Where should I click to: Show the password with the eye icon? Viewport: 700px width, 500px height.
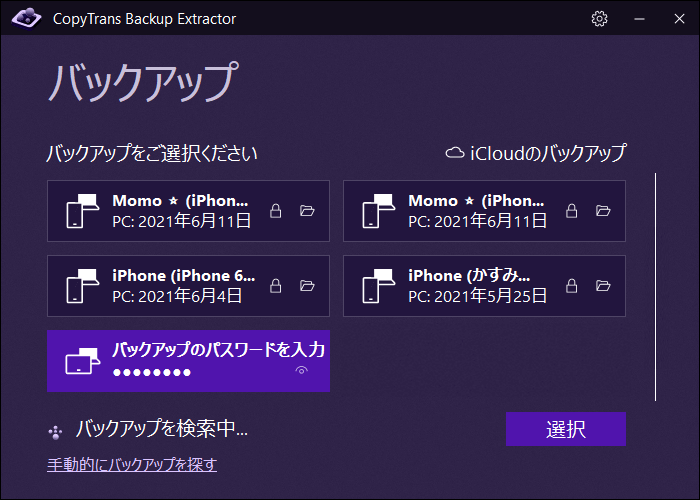(x=302, y=371)
